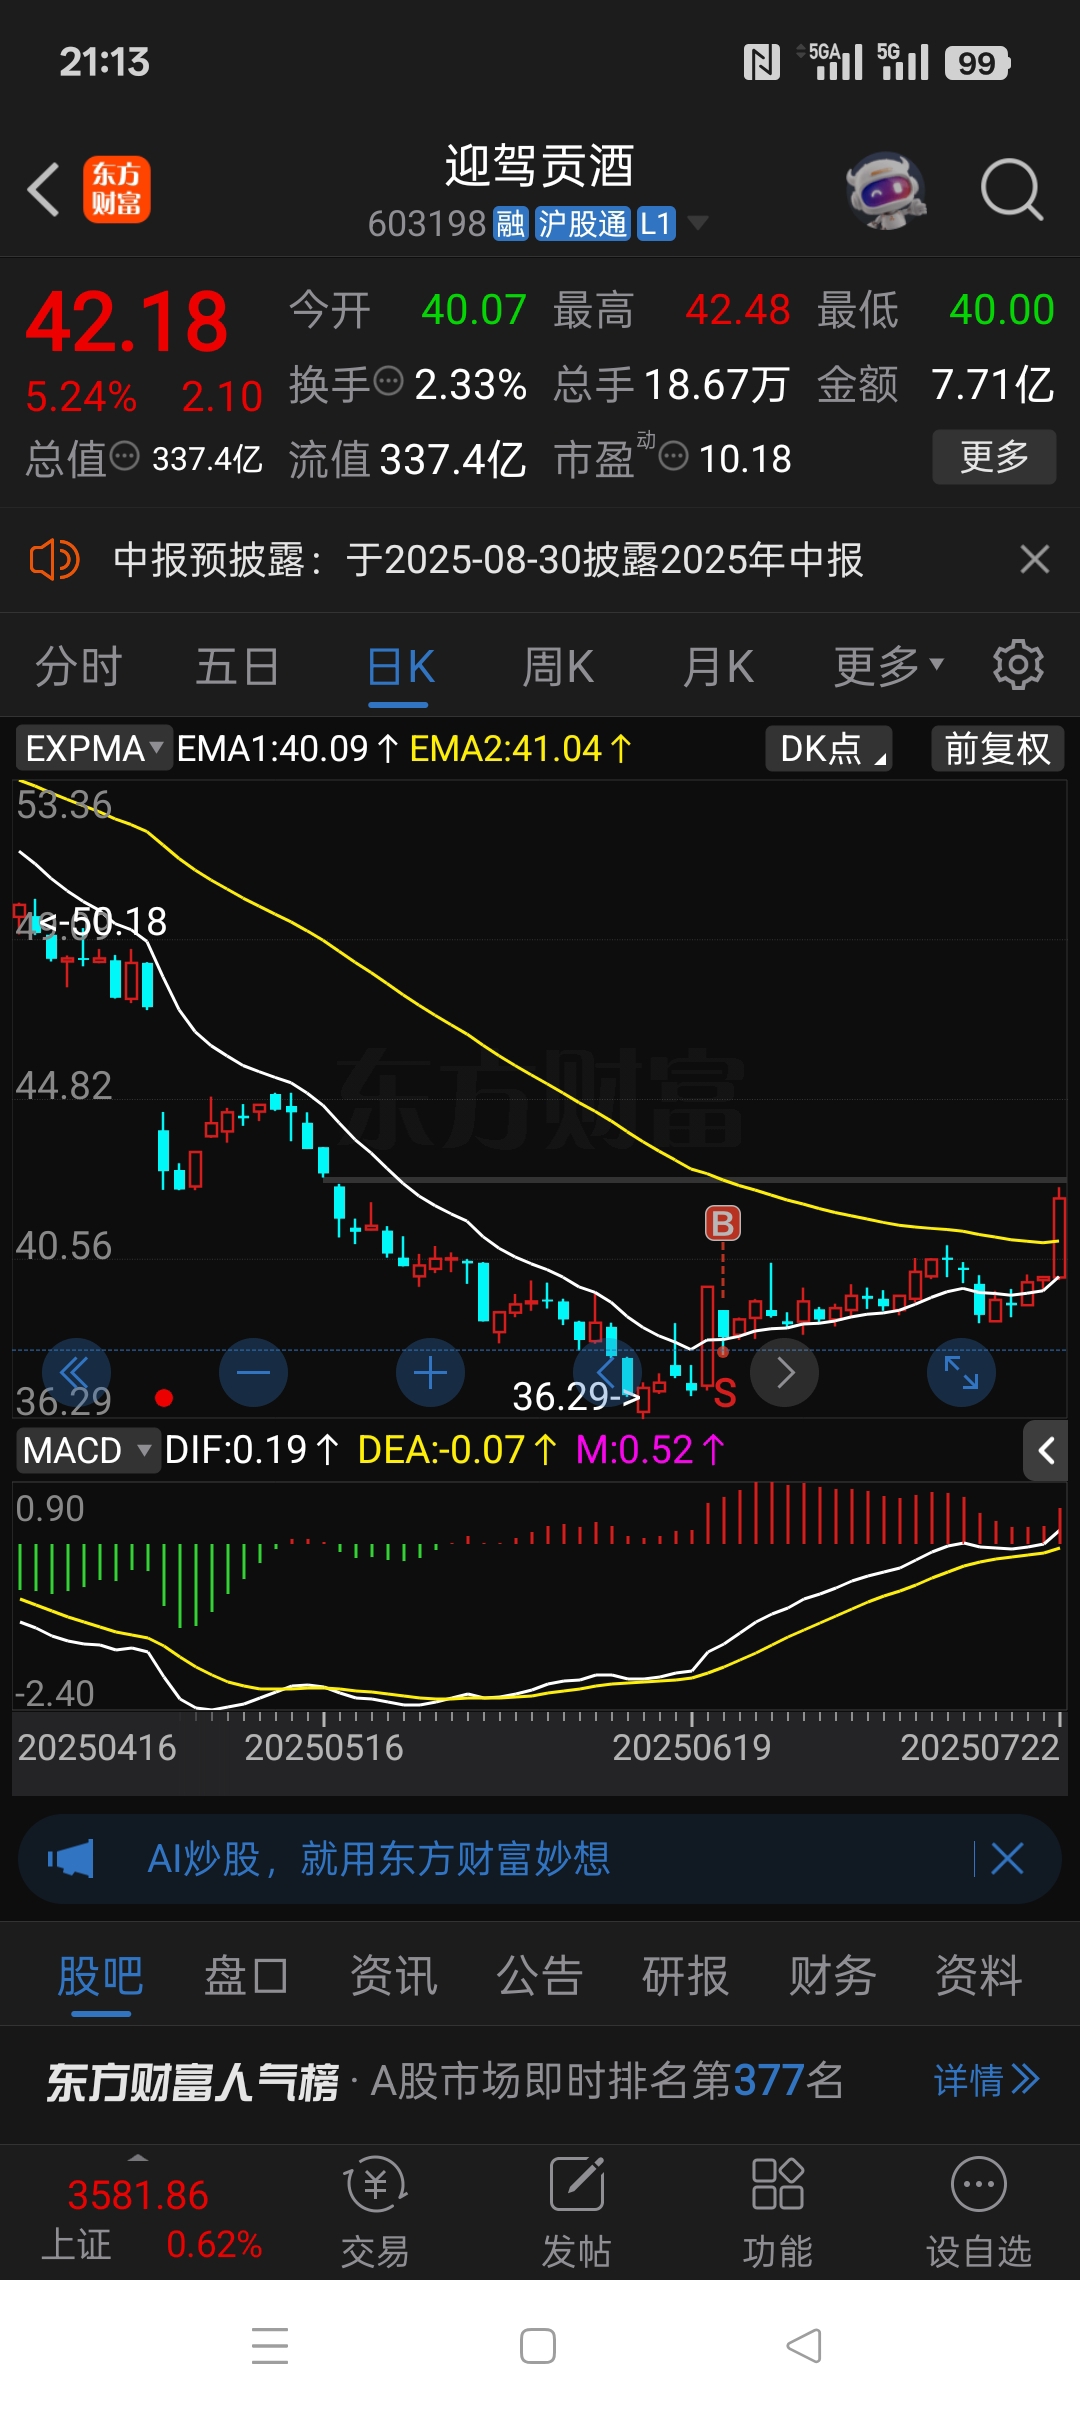The height and width of the screenshot is (2412, 1080).
Task: Open 详情 ranking details link
Action: coord(986,2081)
